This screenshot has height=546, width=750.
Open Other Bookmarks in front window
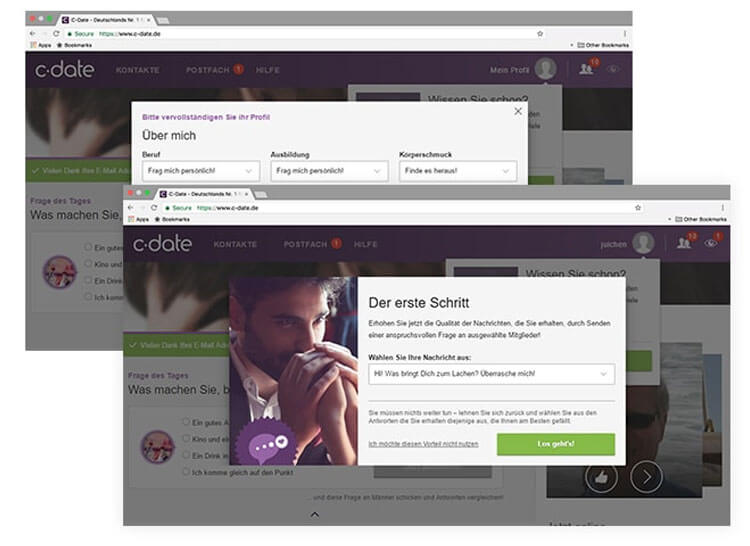point(701,219)
